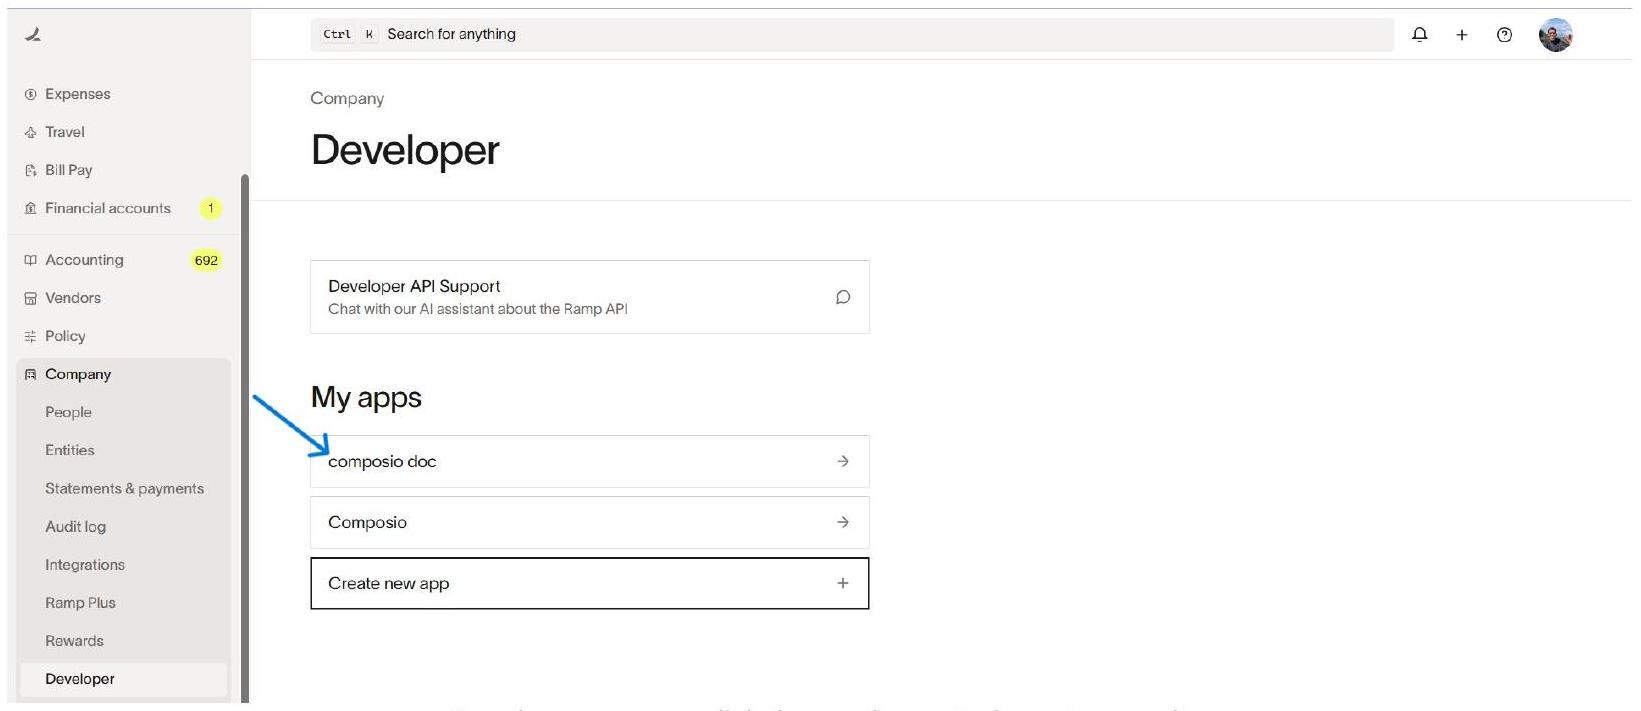Open the Policy page
The height and width of the screenshot is (711, 1641).
pos(65,336)
